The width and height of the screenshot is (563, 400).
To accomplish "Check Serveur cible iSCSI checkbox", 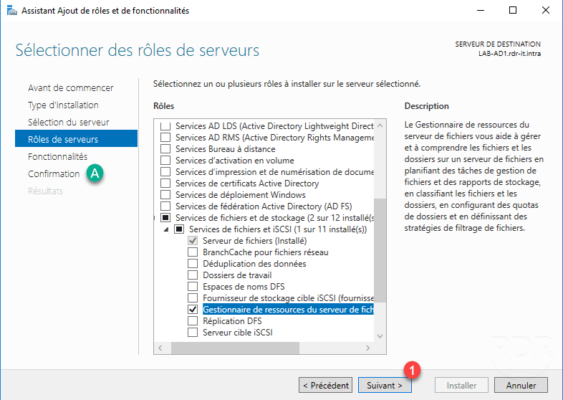I will point(192,332).
